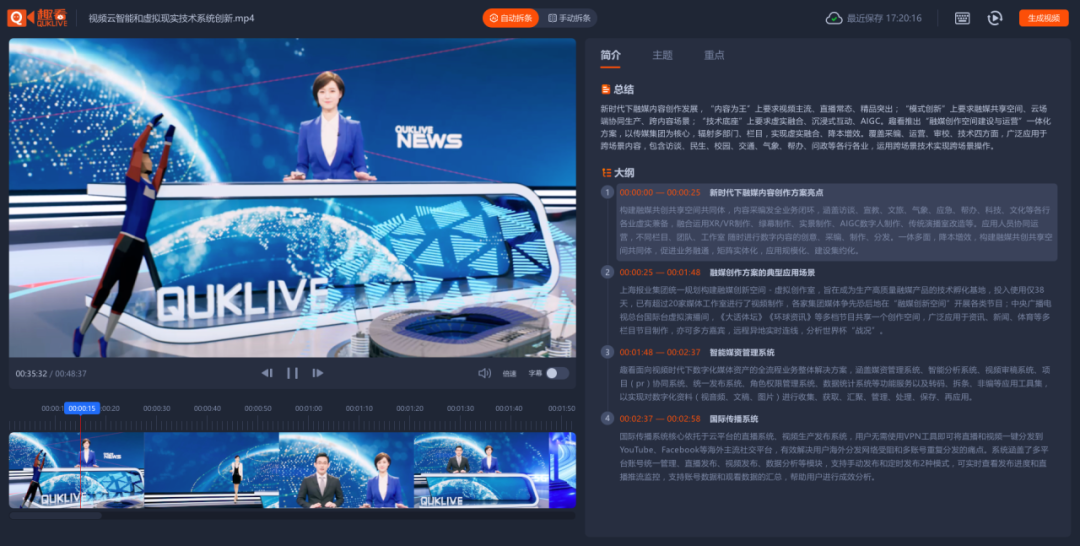This screenshot has width=1080, height=546.
Task: Select thumbnail with male and female anchors close-up
Action: point(346,470)
